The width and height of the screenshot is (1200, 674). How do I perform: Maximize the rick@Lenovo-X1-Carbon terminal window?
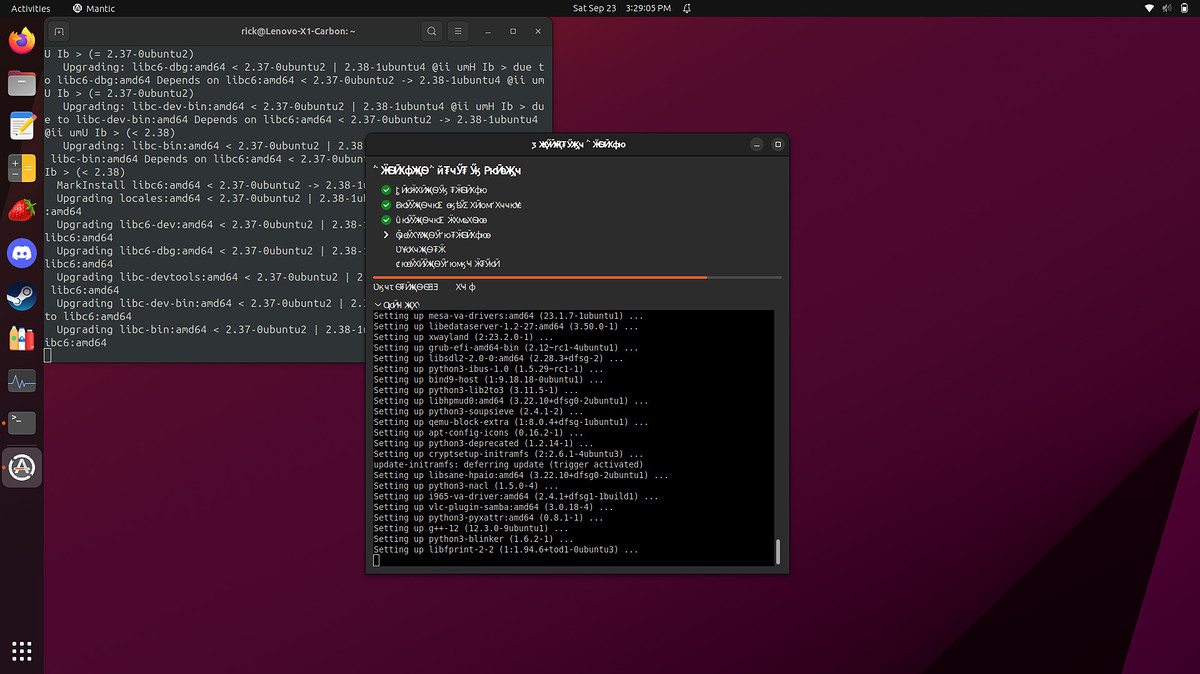pos(513,31)
